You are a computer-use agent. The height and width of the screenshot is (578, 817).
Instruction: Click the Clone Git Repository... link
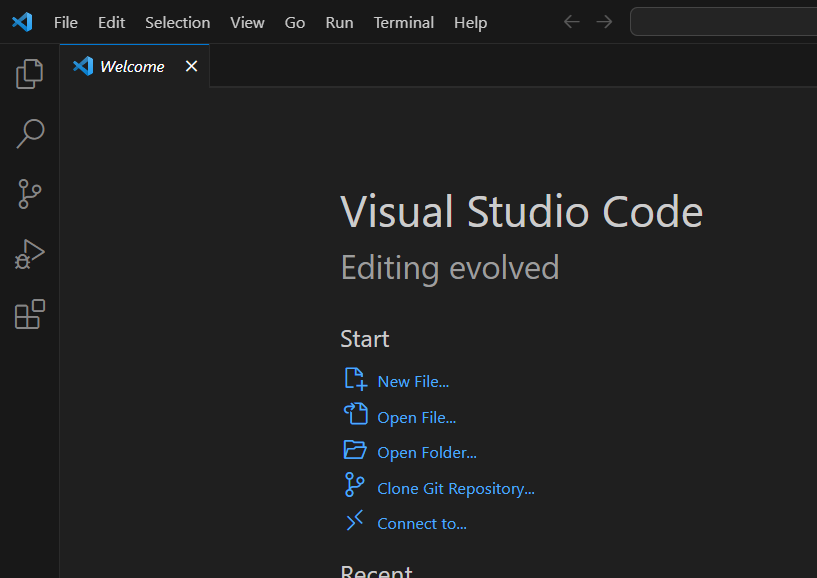click(x=456, y=489)
